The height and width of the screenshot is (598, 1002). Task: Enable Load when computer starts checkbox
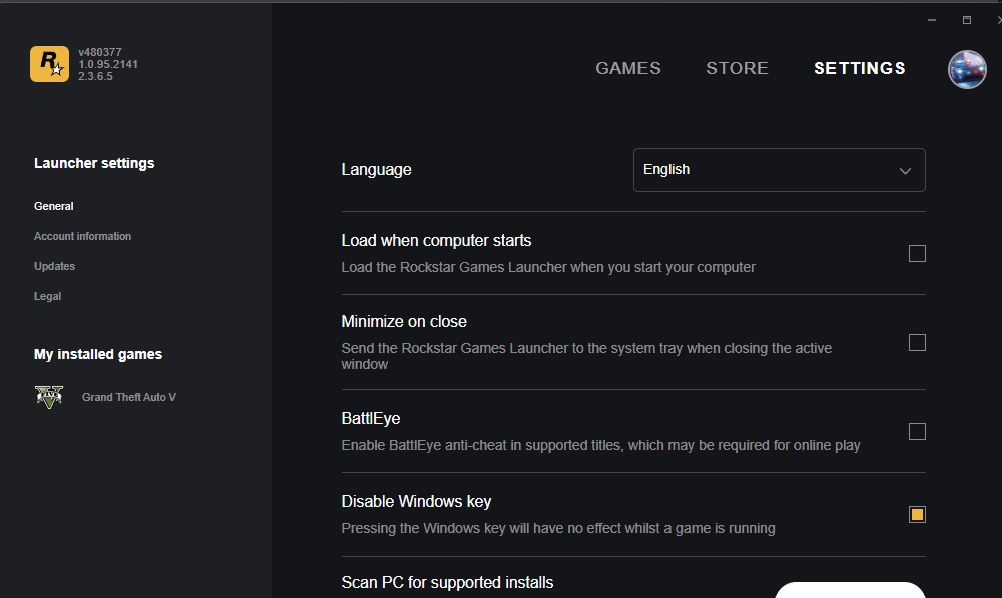[x=917, y=254]
